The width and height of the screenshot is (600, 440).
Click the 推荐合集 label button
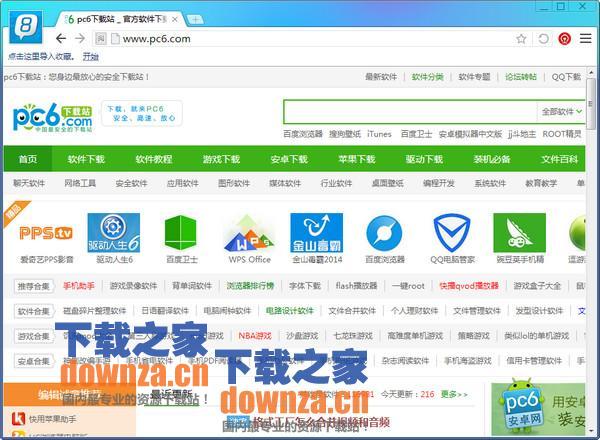[33, 286]
